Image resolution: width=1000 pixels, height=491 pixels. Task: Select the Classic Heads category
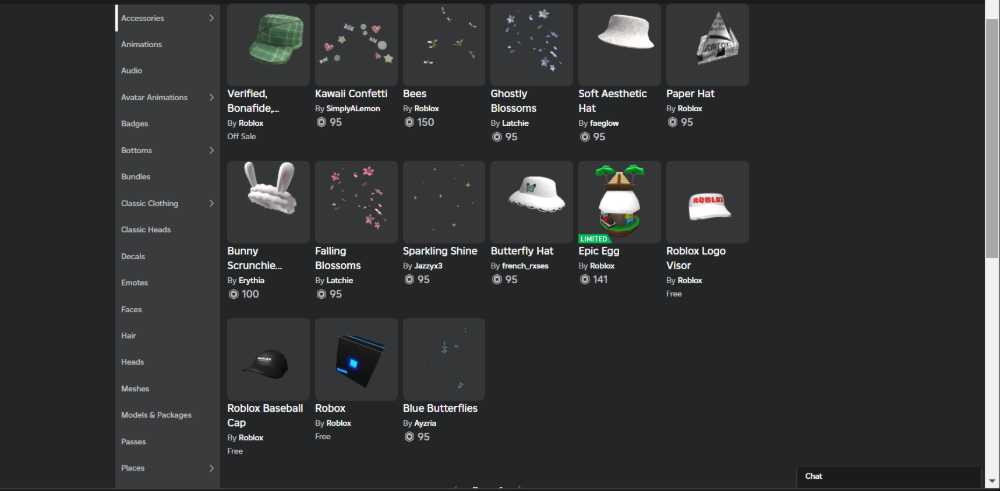[x=146, y=230]
